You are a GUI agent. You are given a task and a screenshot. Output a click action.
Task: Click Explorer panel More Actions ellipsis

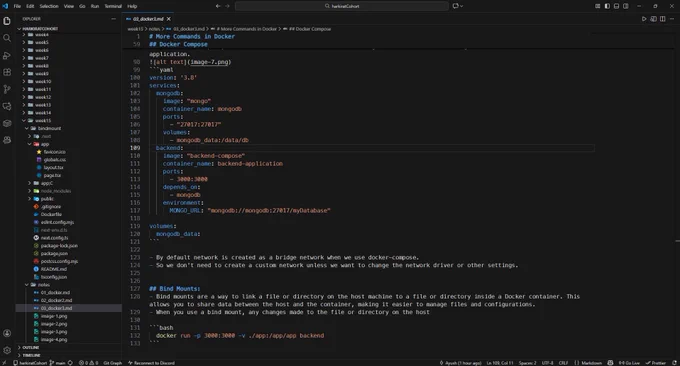pyautogui.click(x=114, y=19)
